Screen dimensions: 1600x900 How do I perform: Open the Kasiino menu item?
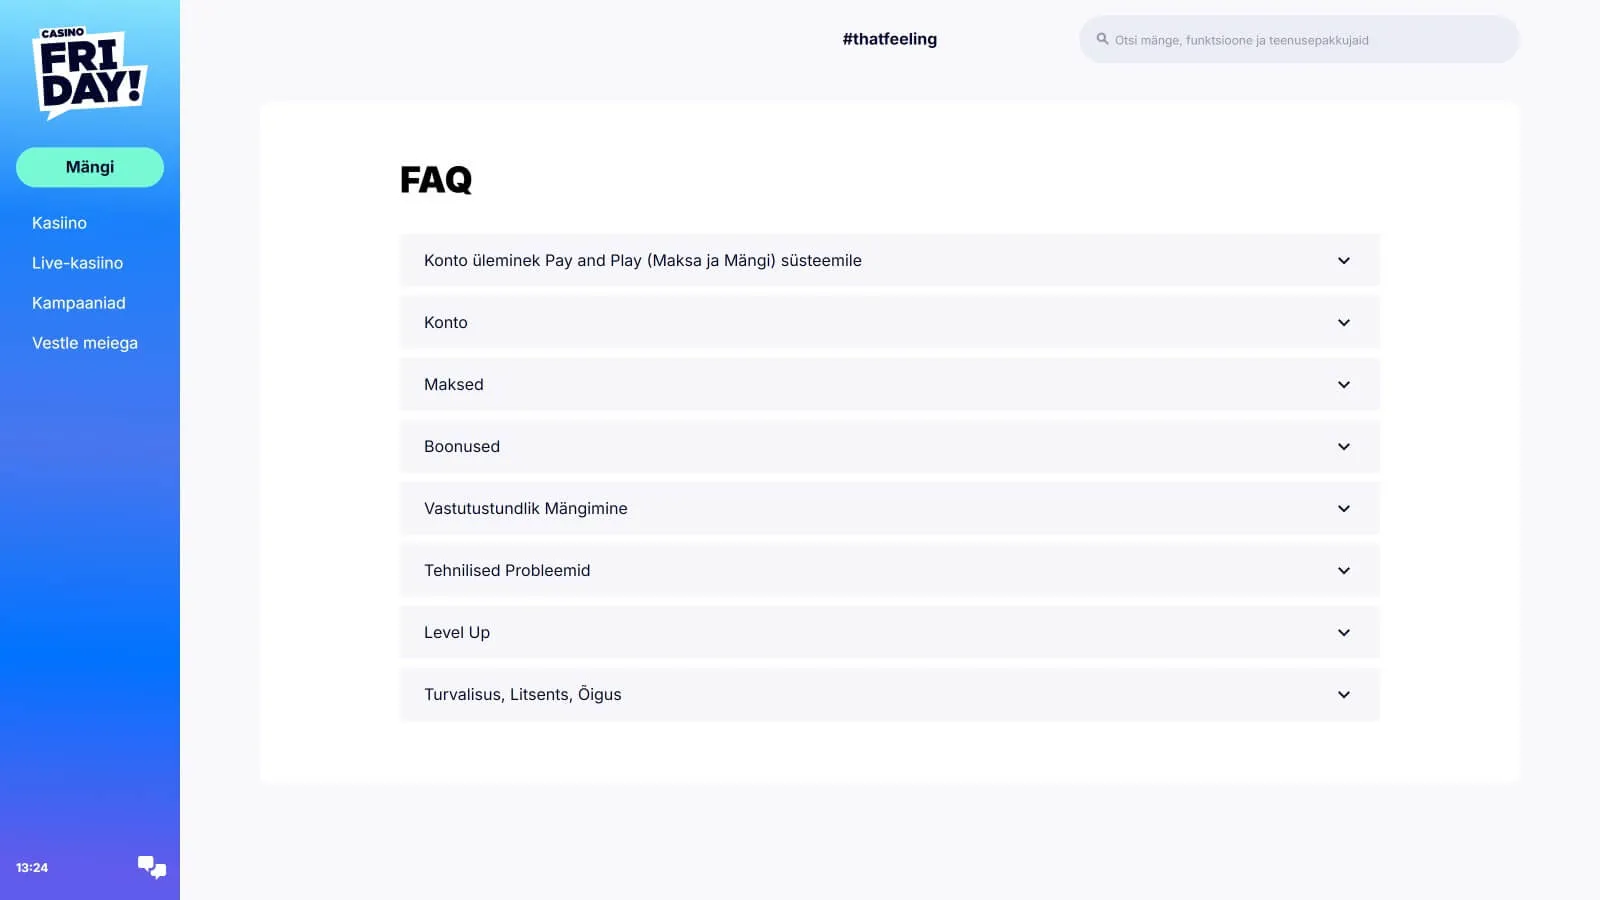click(59, 223)
